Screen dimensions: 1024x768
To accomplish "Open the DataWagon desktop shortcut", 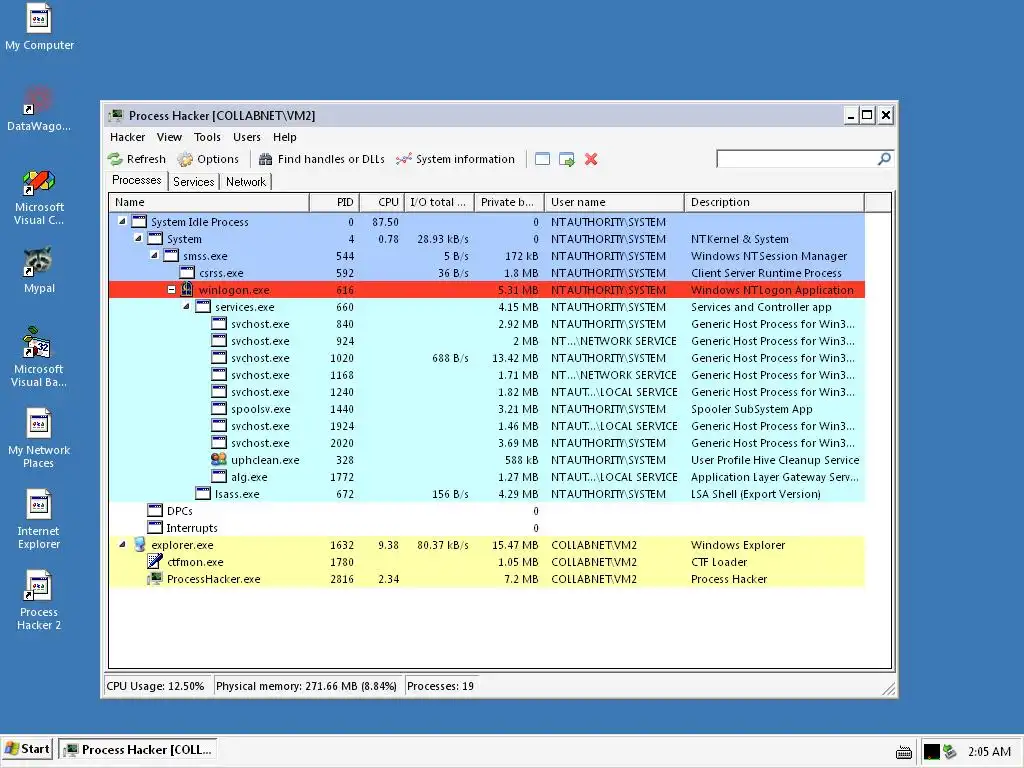I will (x=39, y=108).
